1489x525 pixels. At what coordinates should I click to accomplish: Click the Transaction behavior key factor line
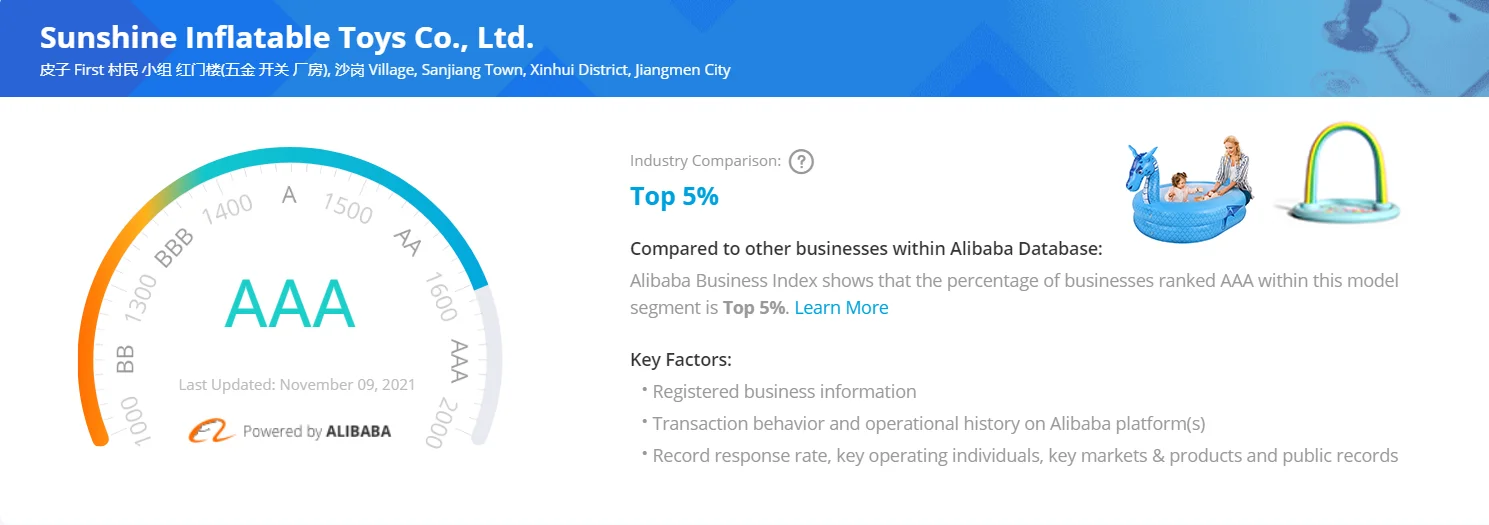pyautogui.click(x=928, y=424)
